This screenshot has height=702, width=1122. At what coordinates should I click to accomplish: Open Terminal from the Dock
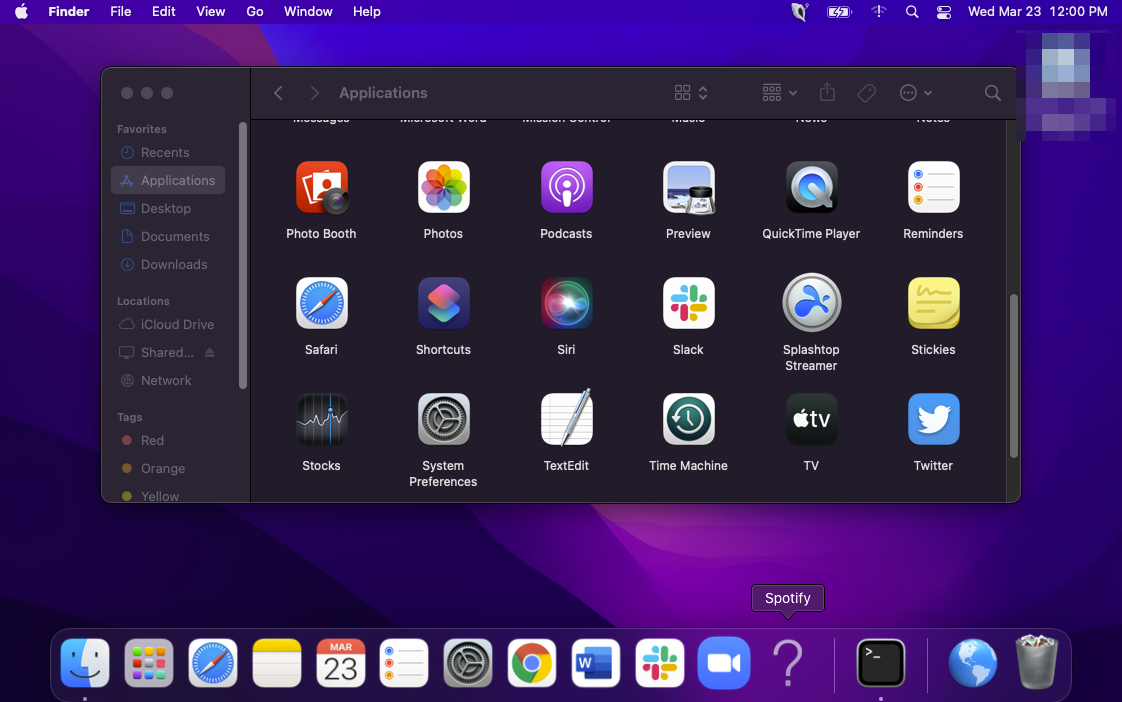881,663
